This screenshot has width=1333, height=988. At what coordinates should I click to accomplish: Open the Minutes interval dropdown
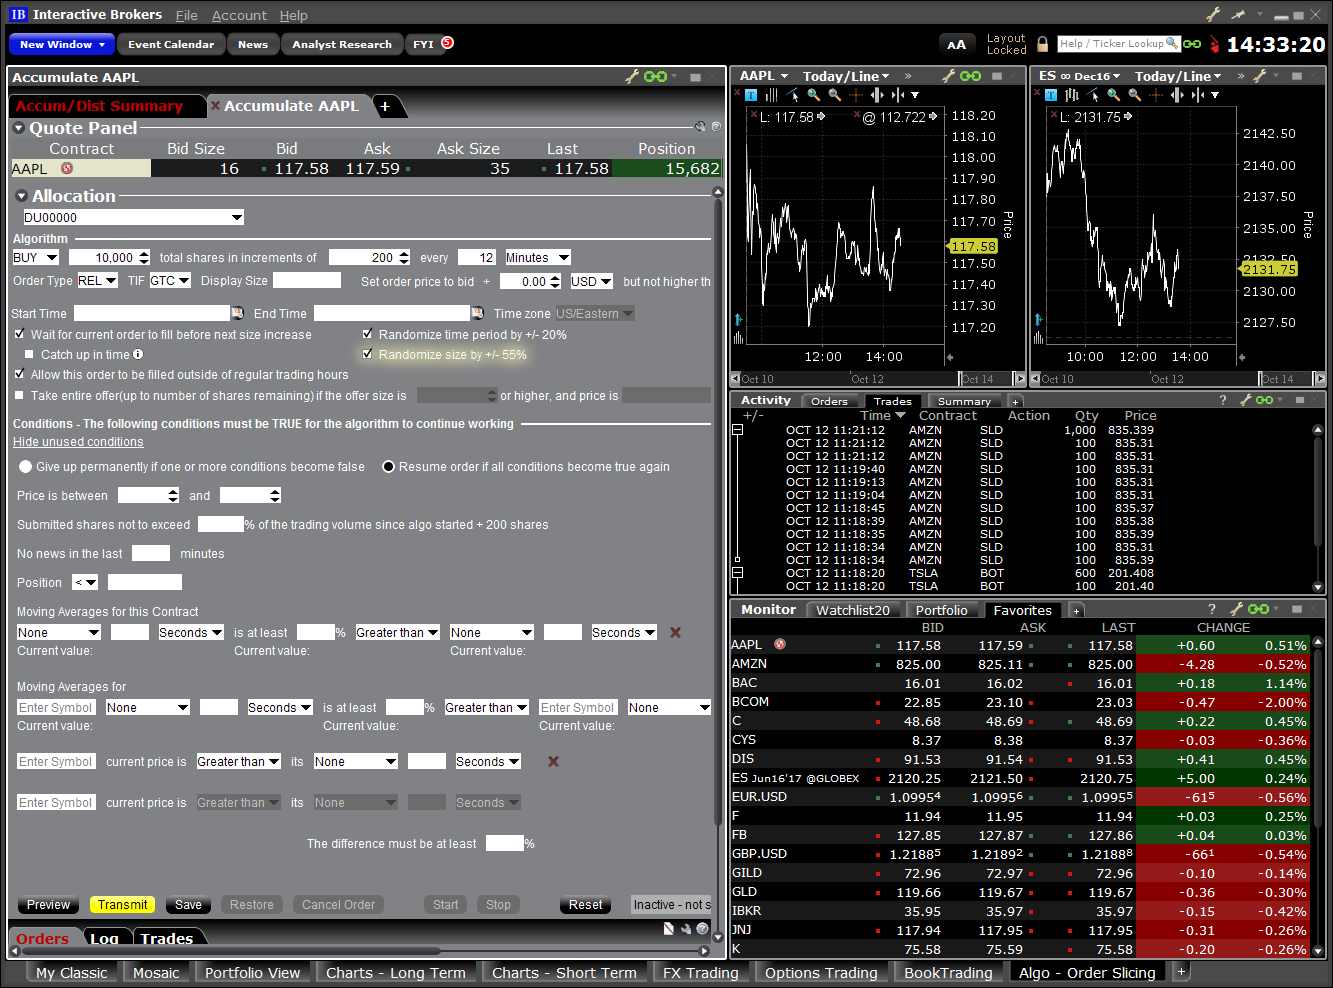(x=537, y=257)
